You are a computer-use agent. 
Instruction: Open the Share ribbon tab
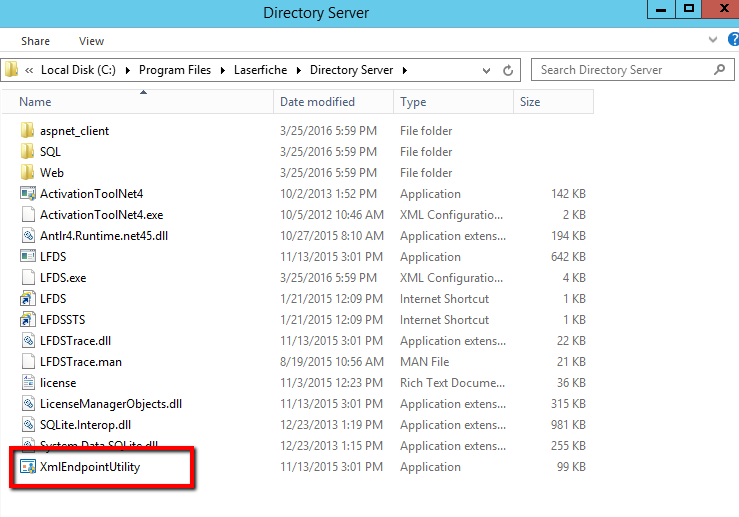pos(35,41)
